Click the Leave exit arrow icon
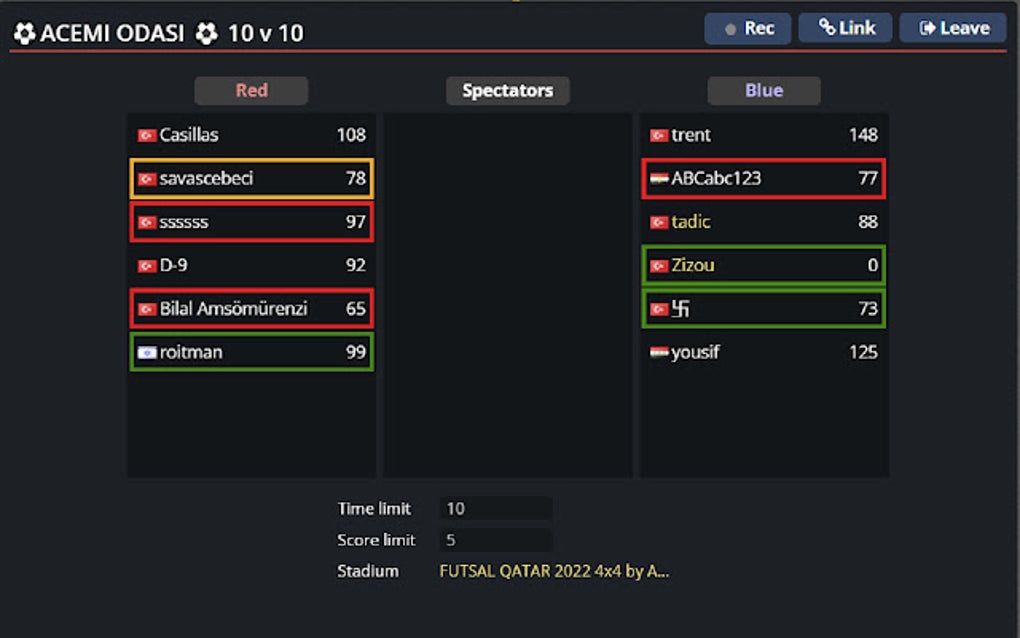 pyautogui.click(x=927, y=28)
